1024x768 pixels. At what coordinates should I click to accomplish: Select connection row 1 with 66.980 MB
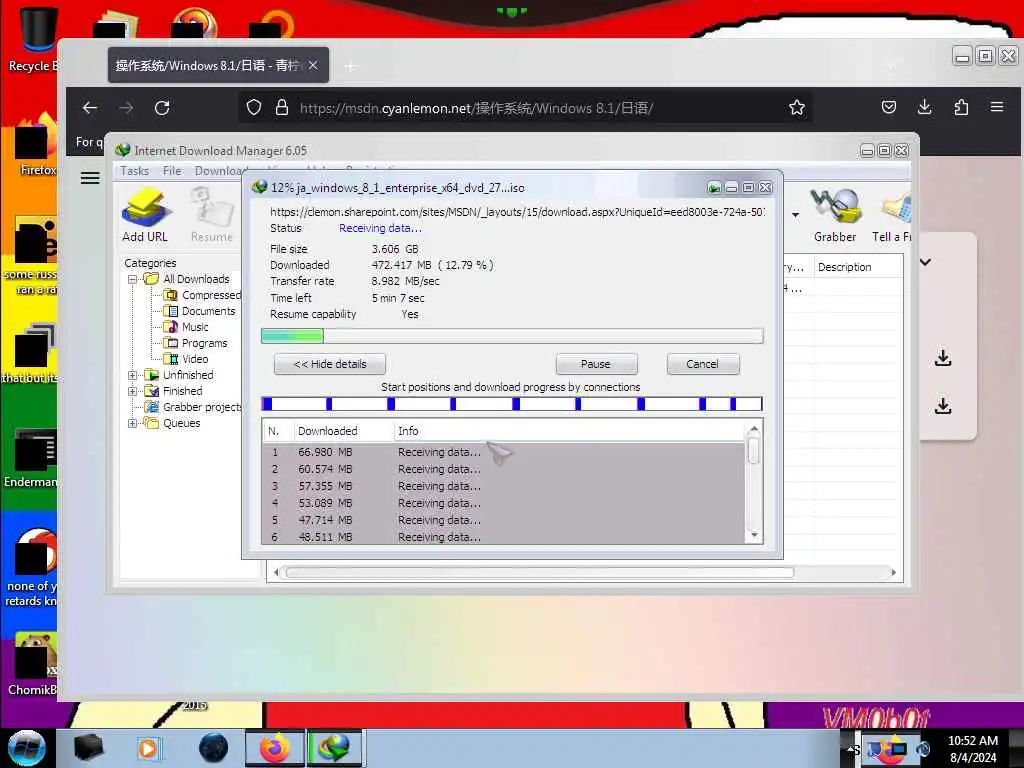(504, 452)
